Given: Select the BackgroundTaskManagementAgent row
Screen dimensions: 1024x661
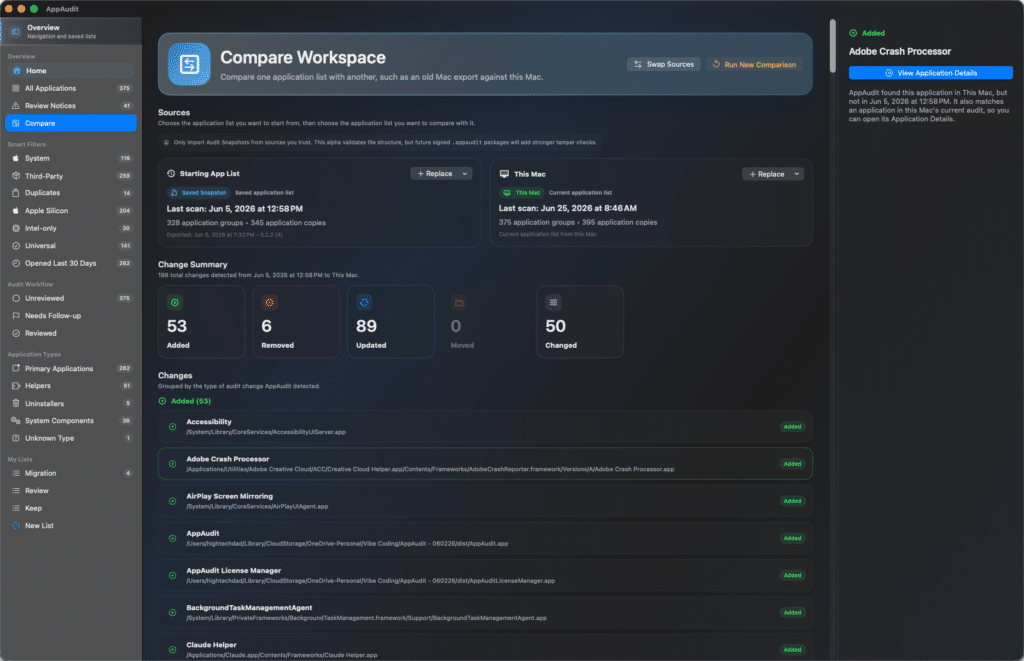Looking at the screenshot, I should [x=485, y=613].
